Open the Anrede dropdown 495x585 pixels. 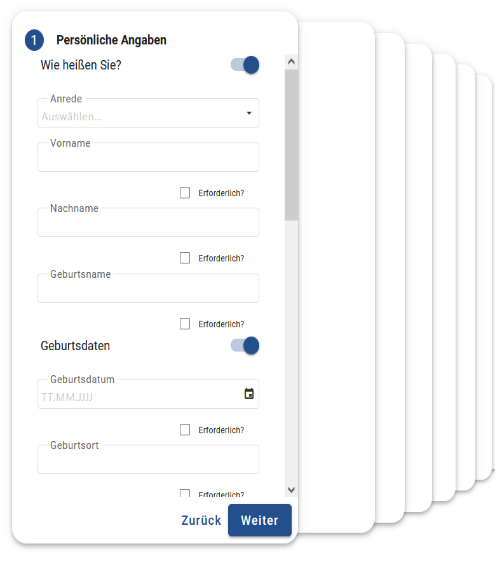pyautogui.click(x=148, y=113)
